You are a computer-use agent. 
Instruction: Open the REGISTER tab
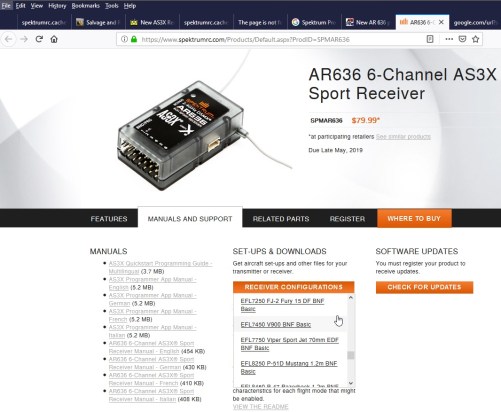click(x=347, y=219)
